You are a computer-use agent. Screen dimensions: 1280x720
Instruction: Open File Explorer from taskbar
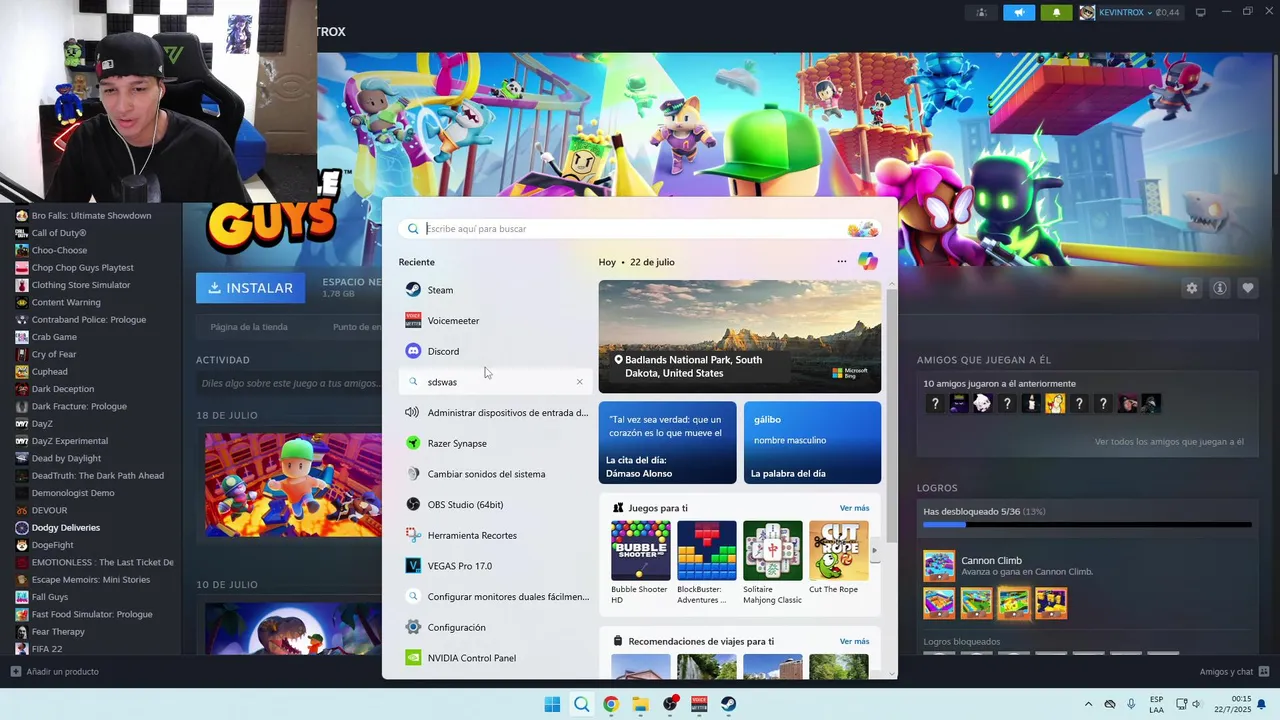pos(640,704)
